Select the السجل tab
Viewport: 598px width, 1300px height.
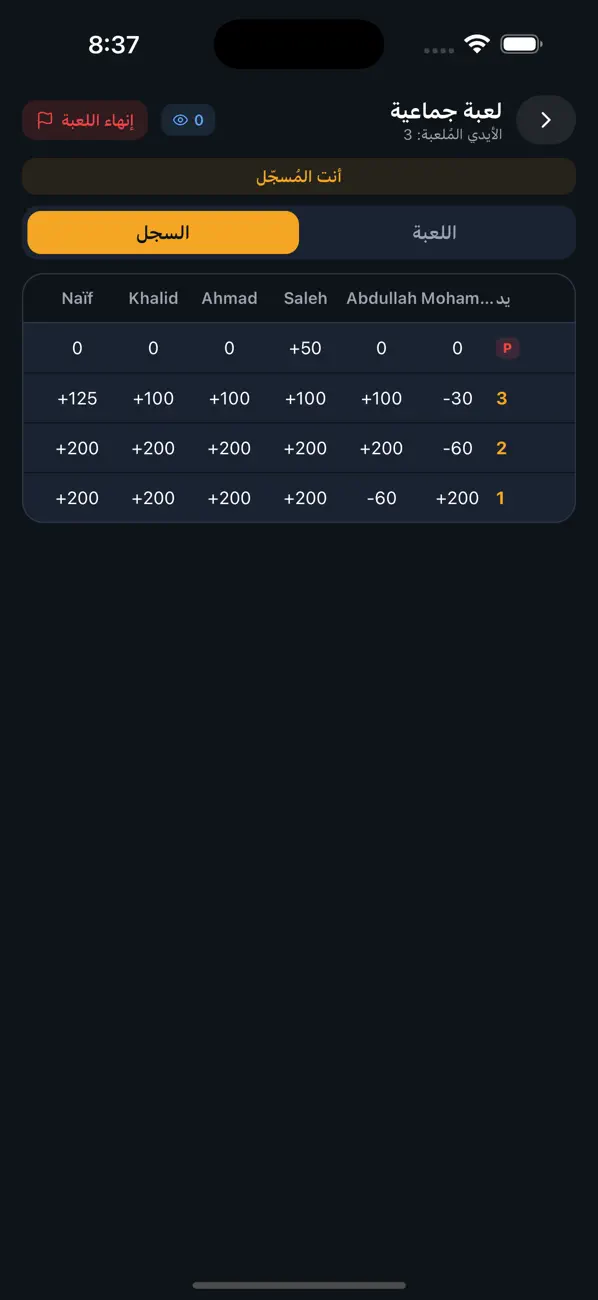coord(163,233)
